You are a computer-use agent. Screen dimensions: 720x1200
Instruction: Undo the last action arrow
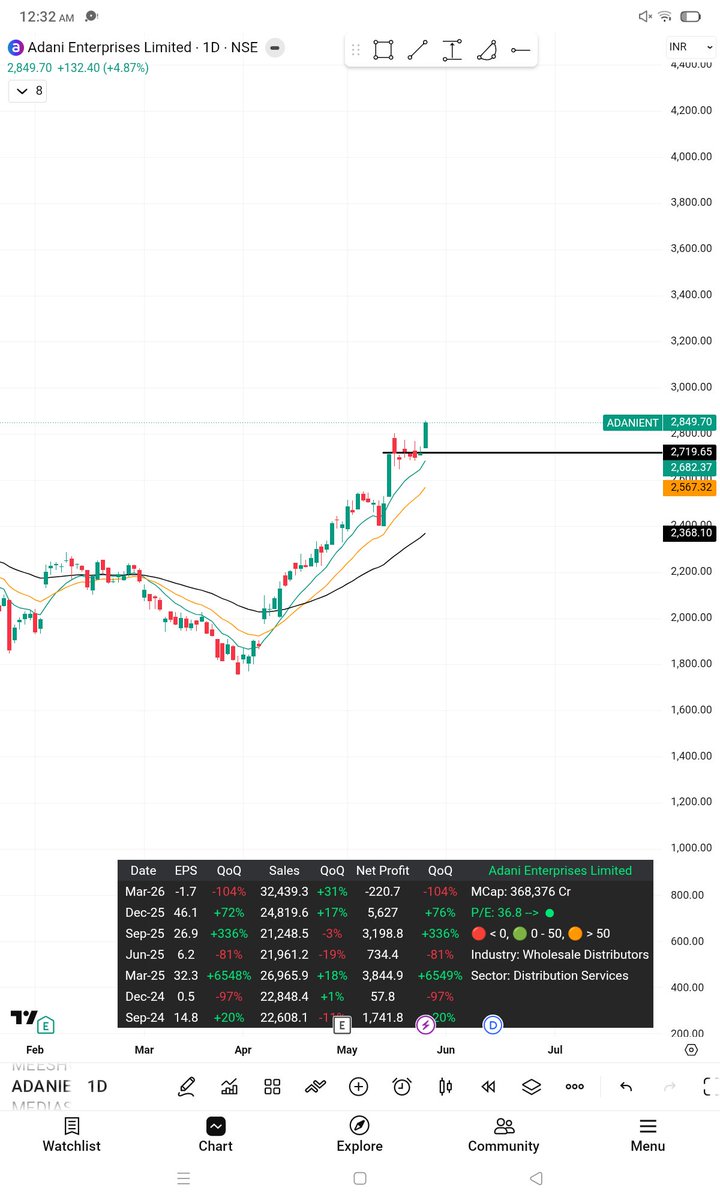626,1086
